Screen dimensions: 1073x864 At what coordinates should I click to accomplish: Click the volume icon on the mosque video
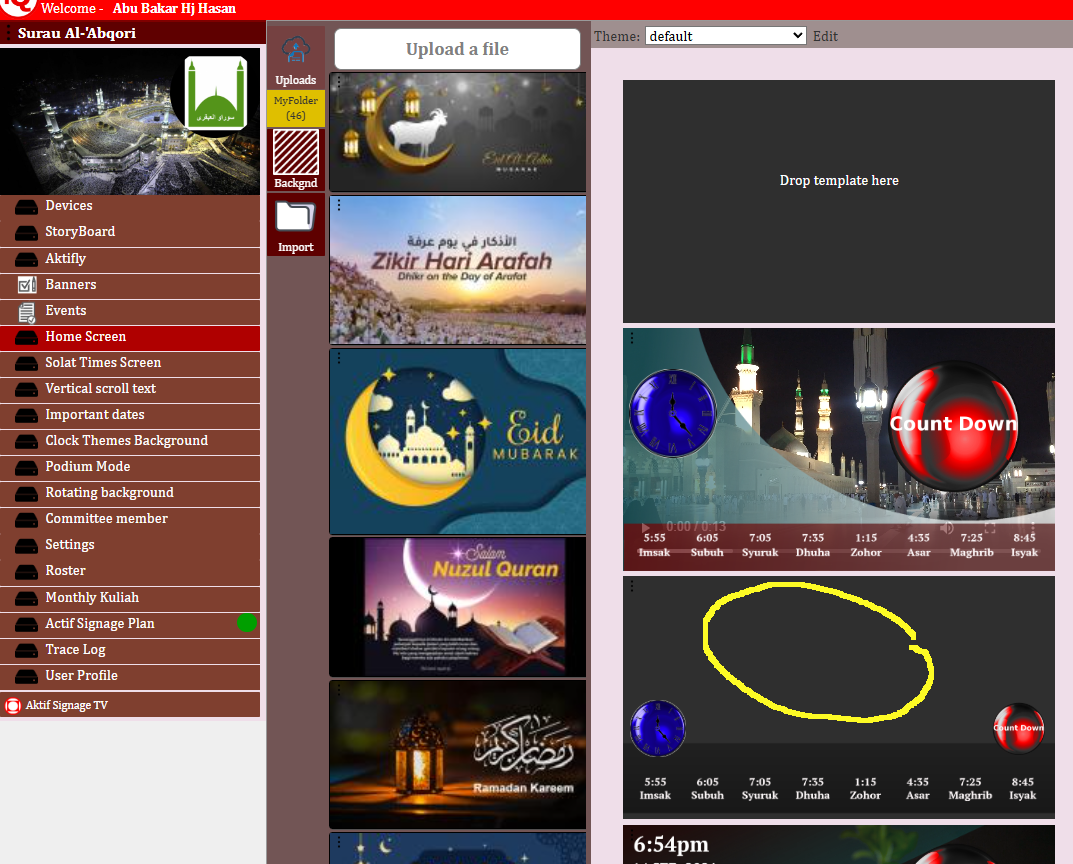(946, 527)
